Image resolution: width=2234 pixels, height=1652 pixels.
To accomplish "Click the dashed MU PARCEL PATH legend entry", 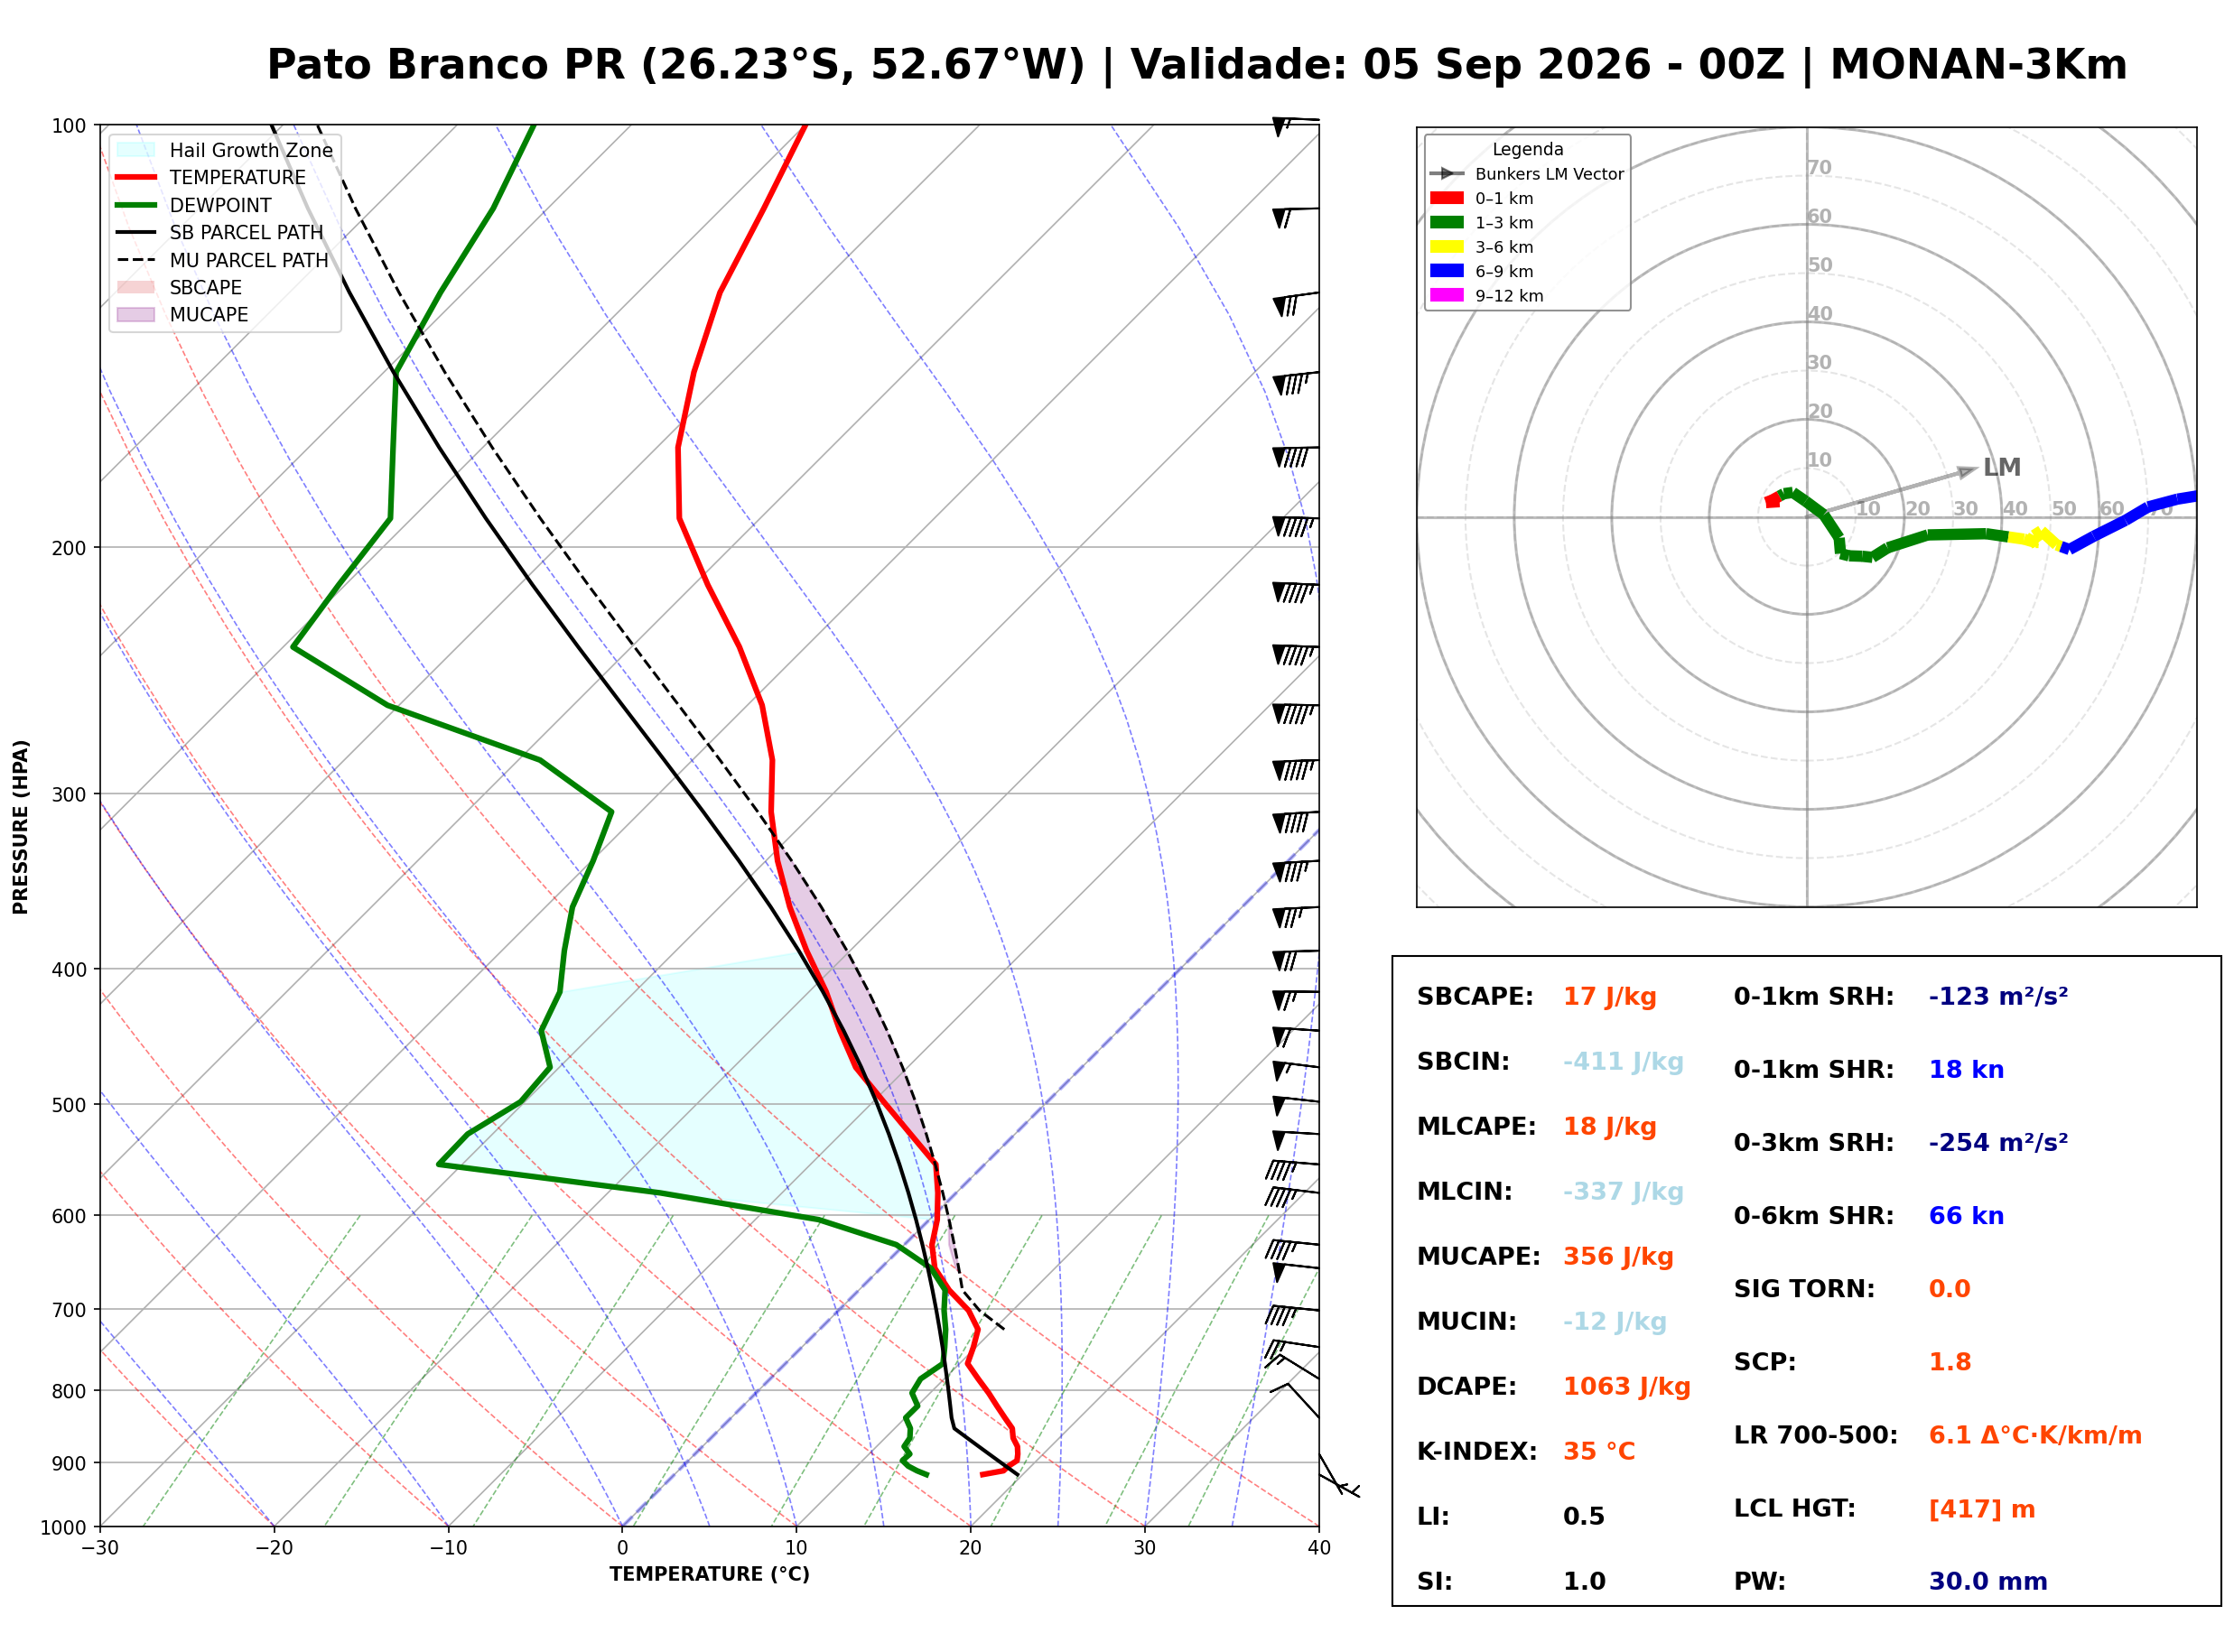I will click(222, 260).
